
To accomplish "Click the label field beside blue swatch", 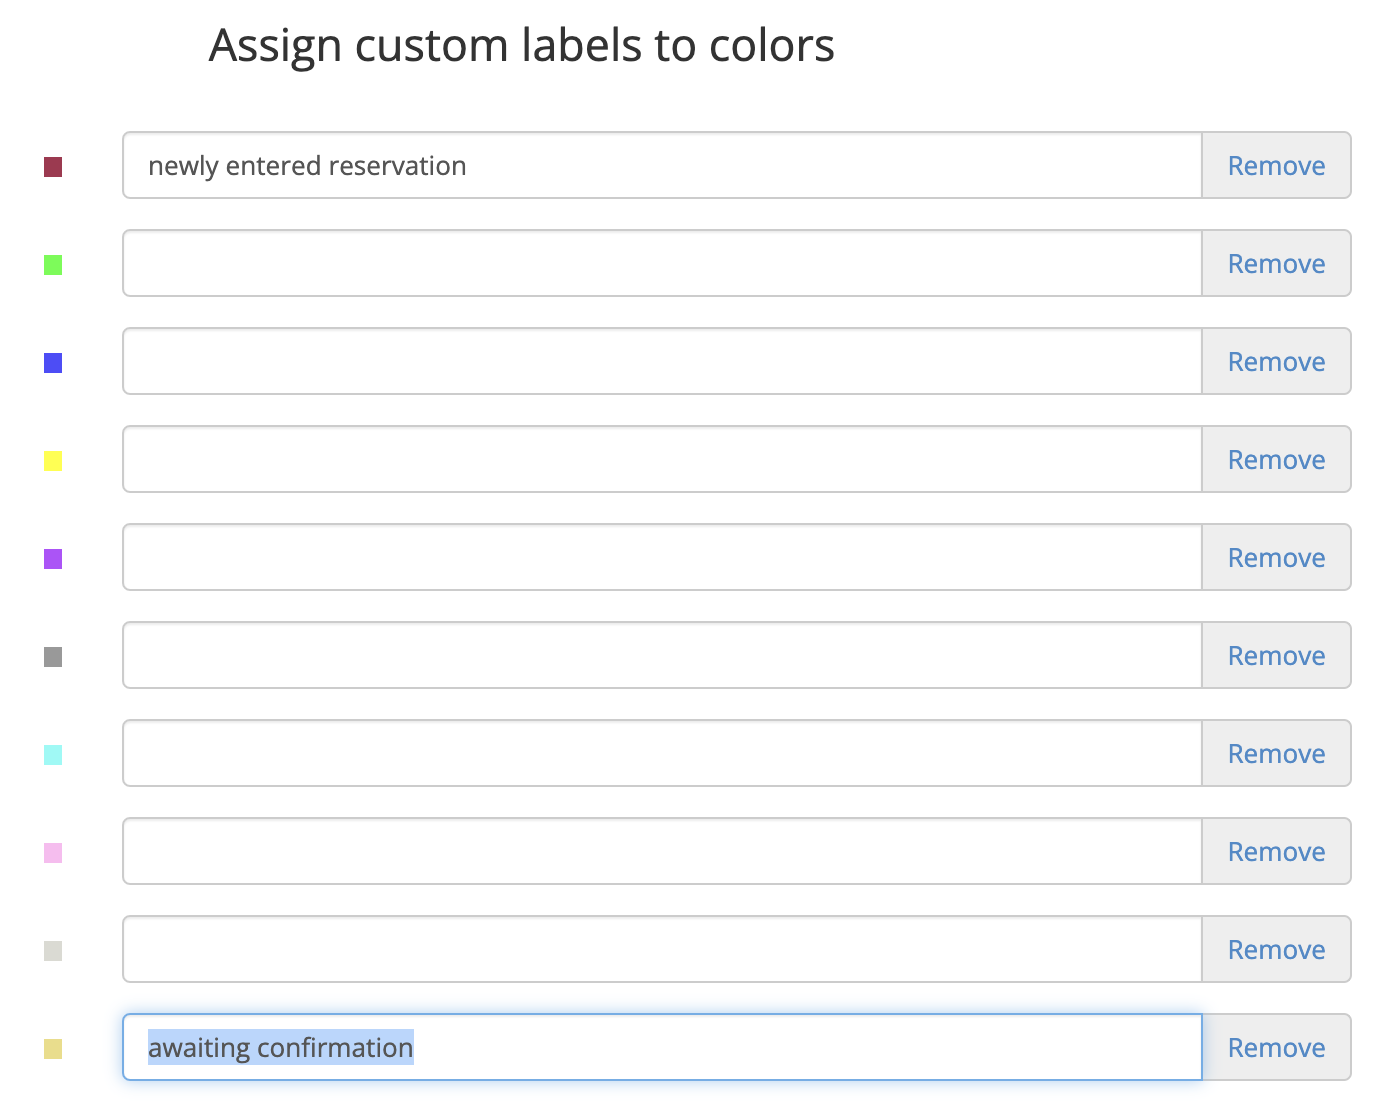I will pyautogui.click(x=661, y=362).
